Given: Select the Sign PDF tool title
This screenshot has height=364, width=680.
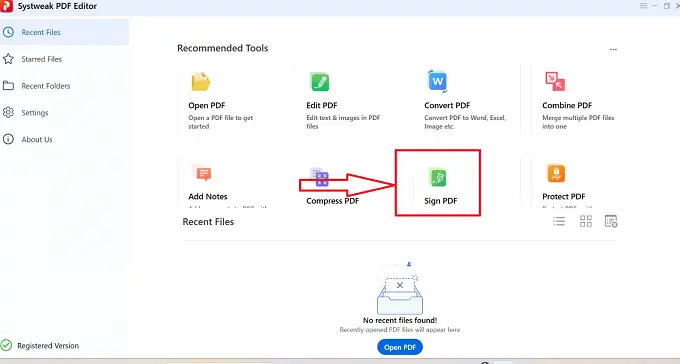Looking at the screenshot, I should tap(441, 201).
